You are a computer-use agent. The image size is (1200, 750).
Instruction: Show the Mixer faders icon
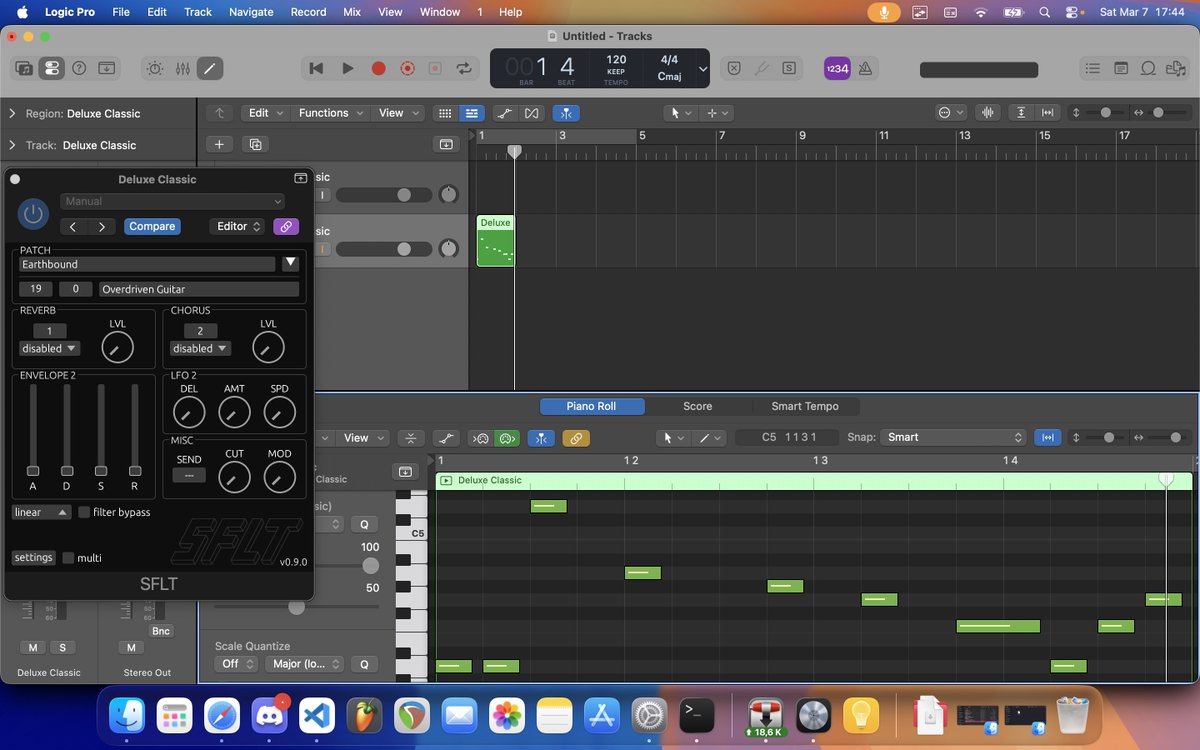click(182, 69)
